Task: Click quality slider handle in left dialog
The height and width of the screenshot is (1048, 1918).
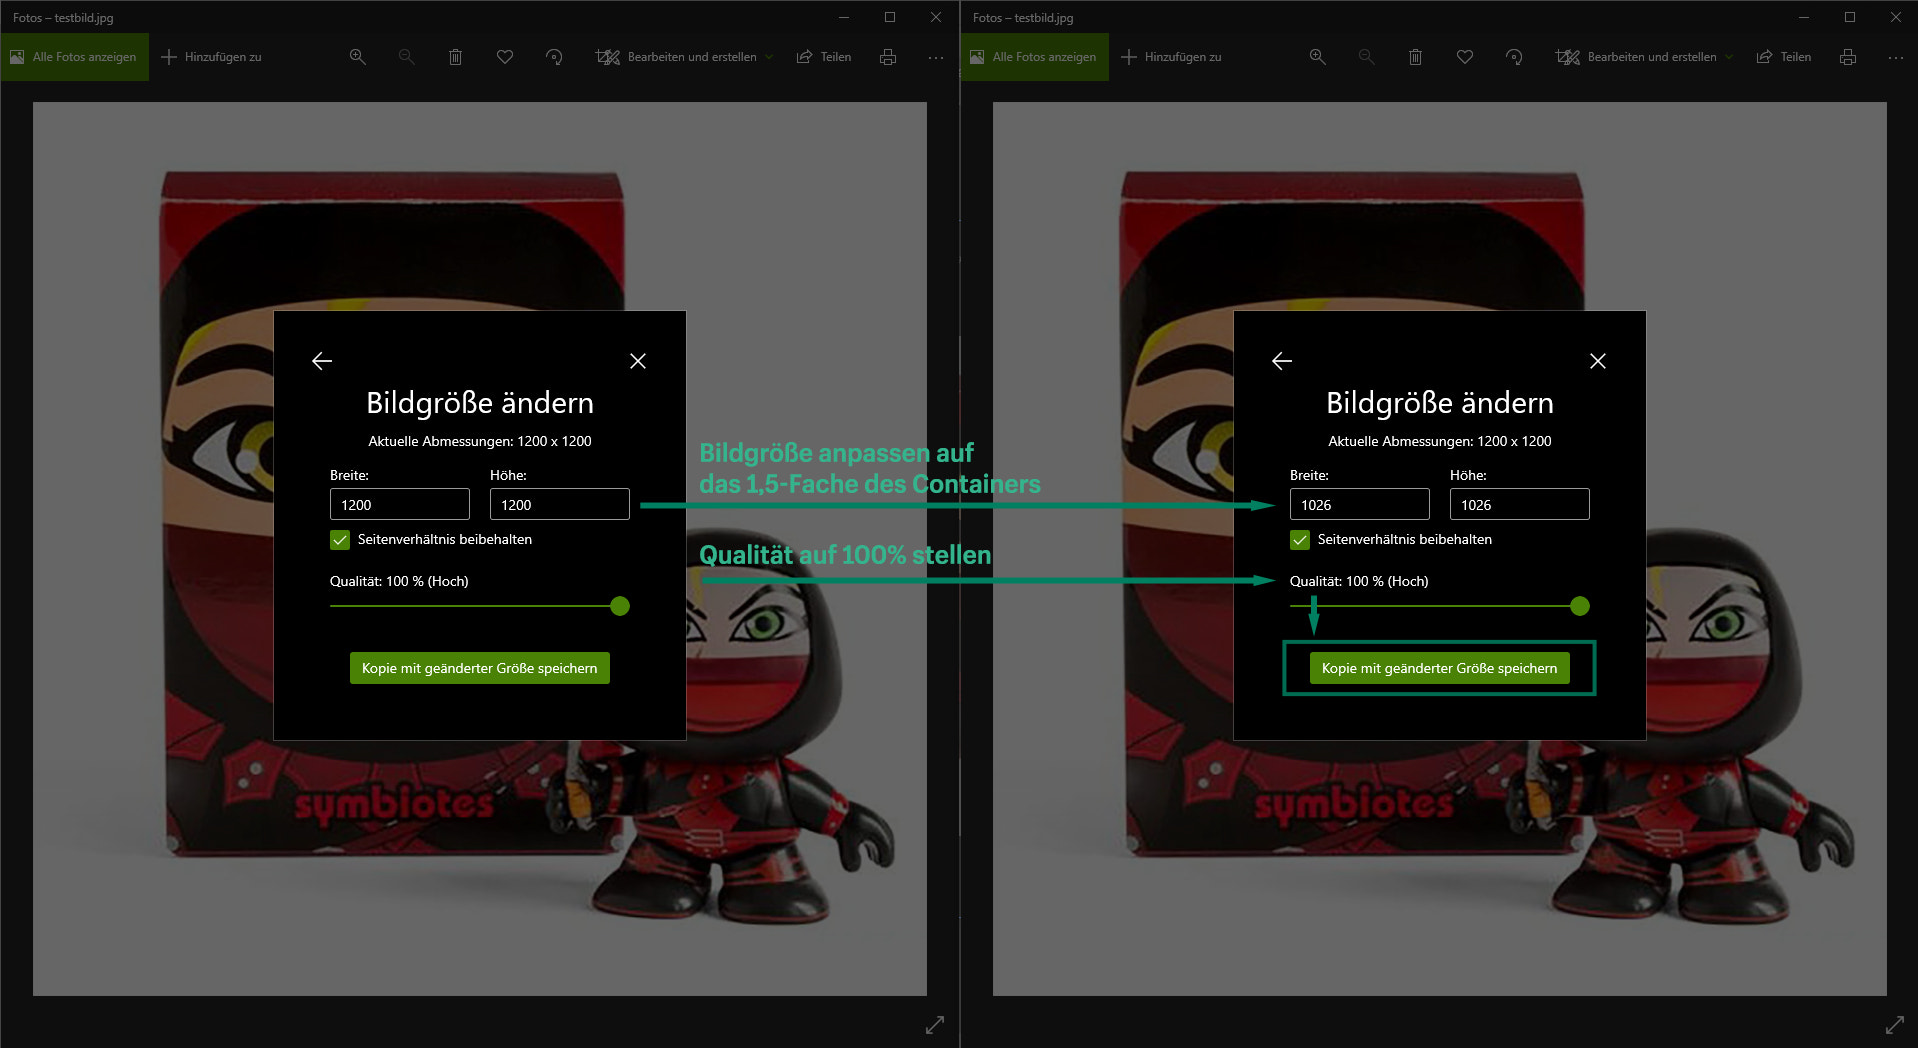Action: pos(620,606)
